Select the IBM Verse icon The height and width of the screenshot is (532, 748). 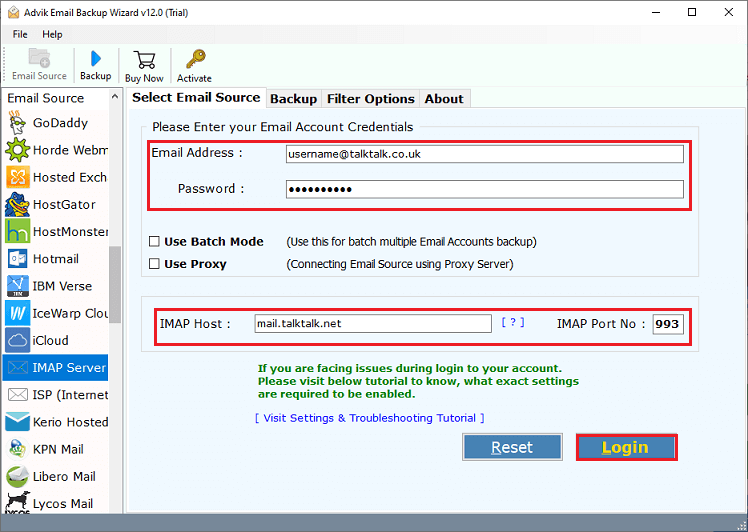point(18,286)
